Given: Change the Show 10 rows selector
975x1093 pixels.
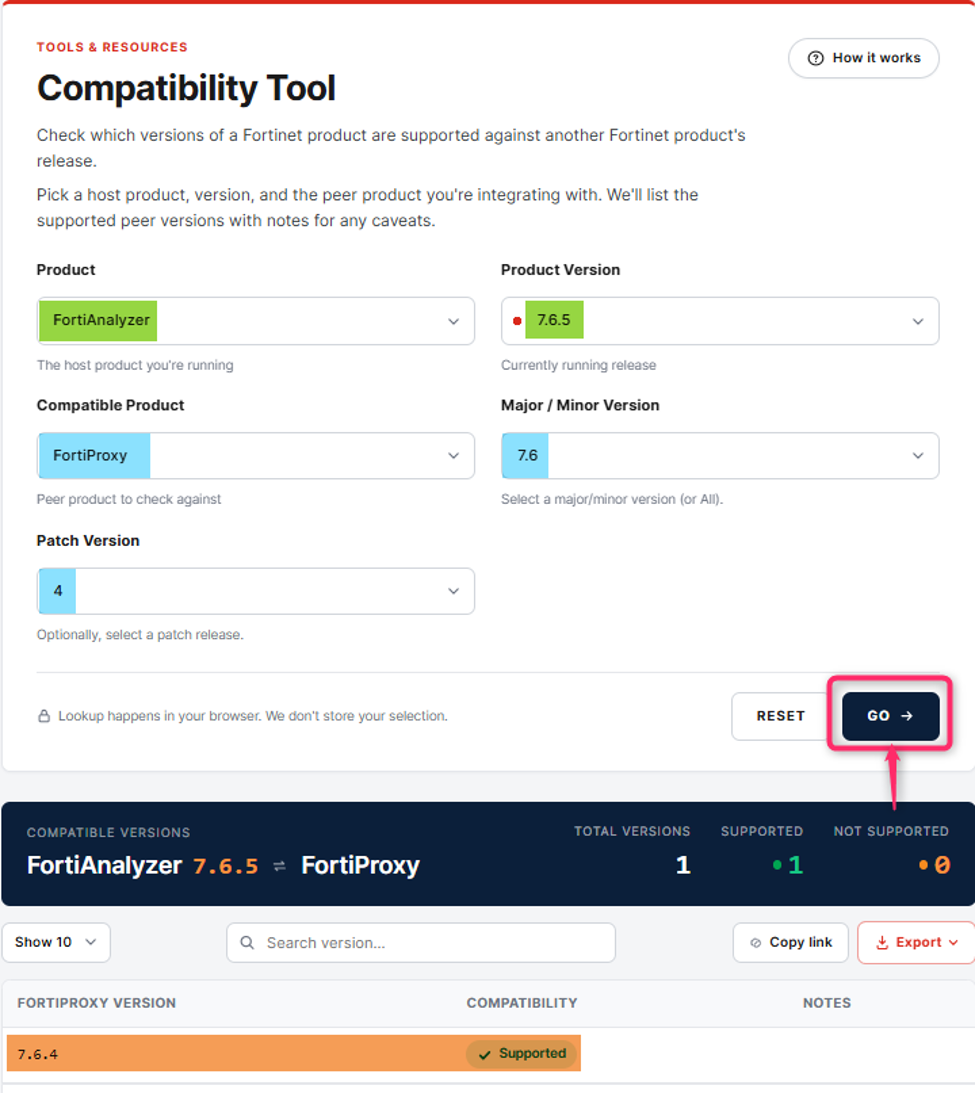Looking at the screenshot, I should pos(56,942).
